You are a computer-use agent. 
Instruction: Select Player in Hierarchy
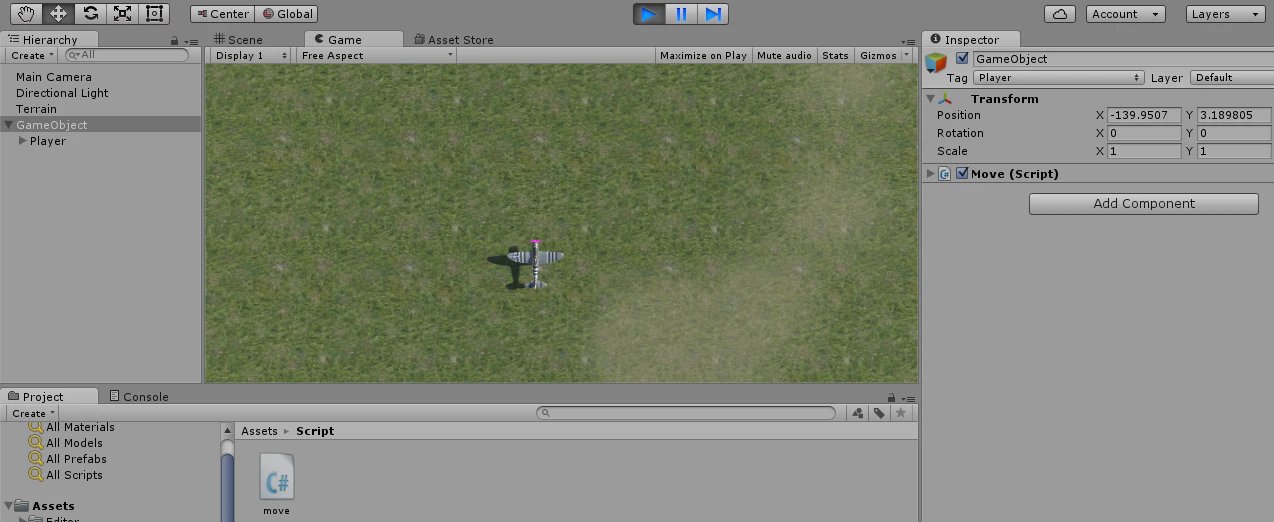pyautogui.click(x=48, y=141)
